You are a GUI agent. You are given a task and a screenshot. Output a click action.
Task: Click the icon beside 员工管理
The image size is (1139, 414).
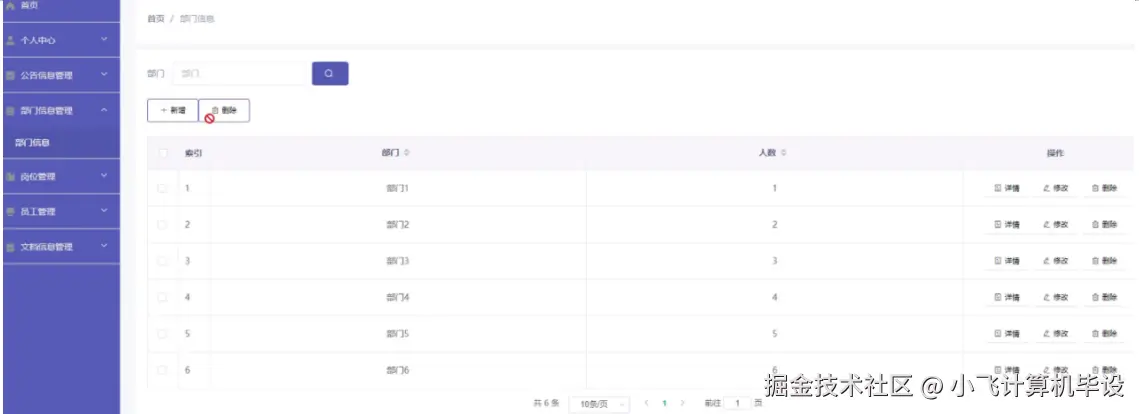(10, 212)
